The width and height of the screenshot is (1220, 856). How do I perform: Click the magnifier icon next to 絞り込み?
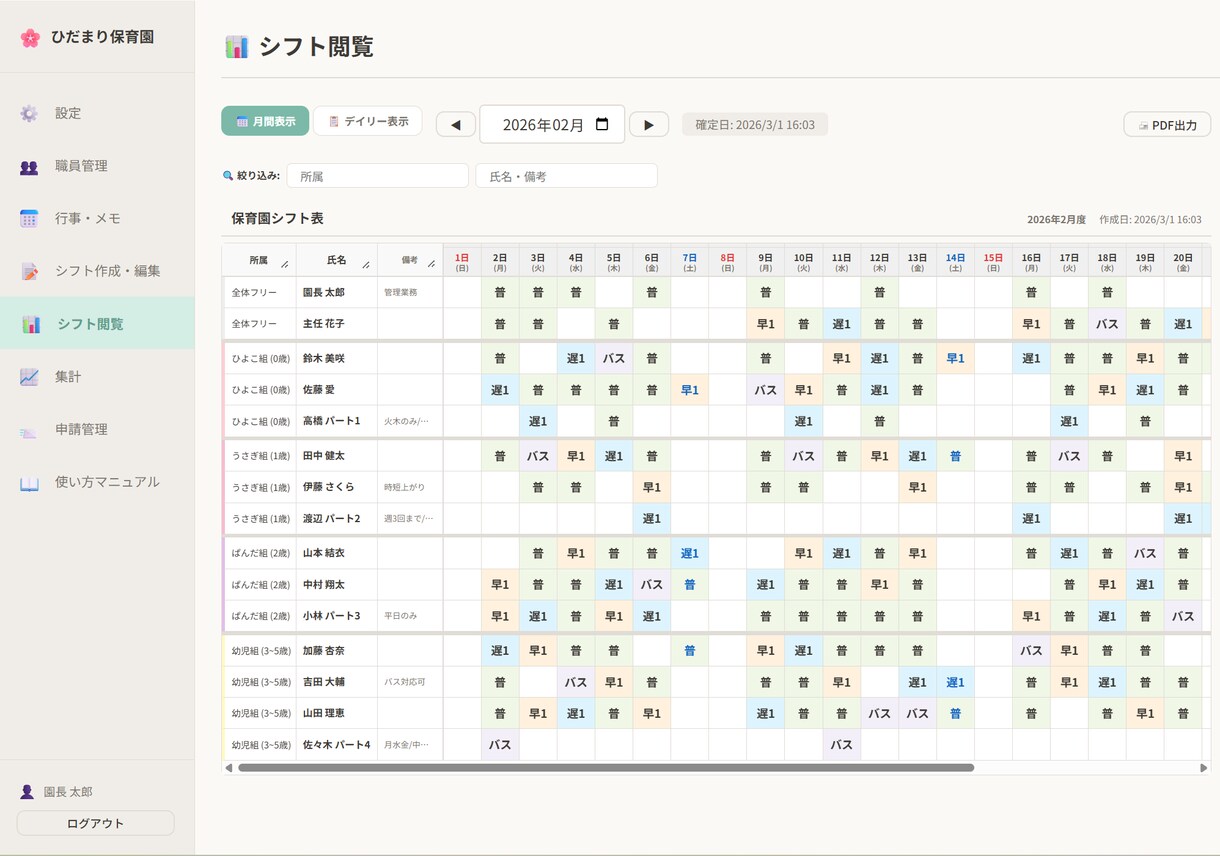228,176
